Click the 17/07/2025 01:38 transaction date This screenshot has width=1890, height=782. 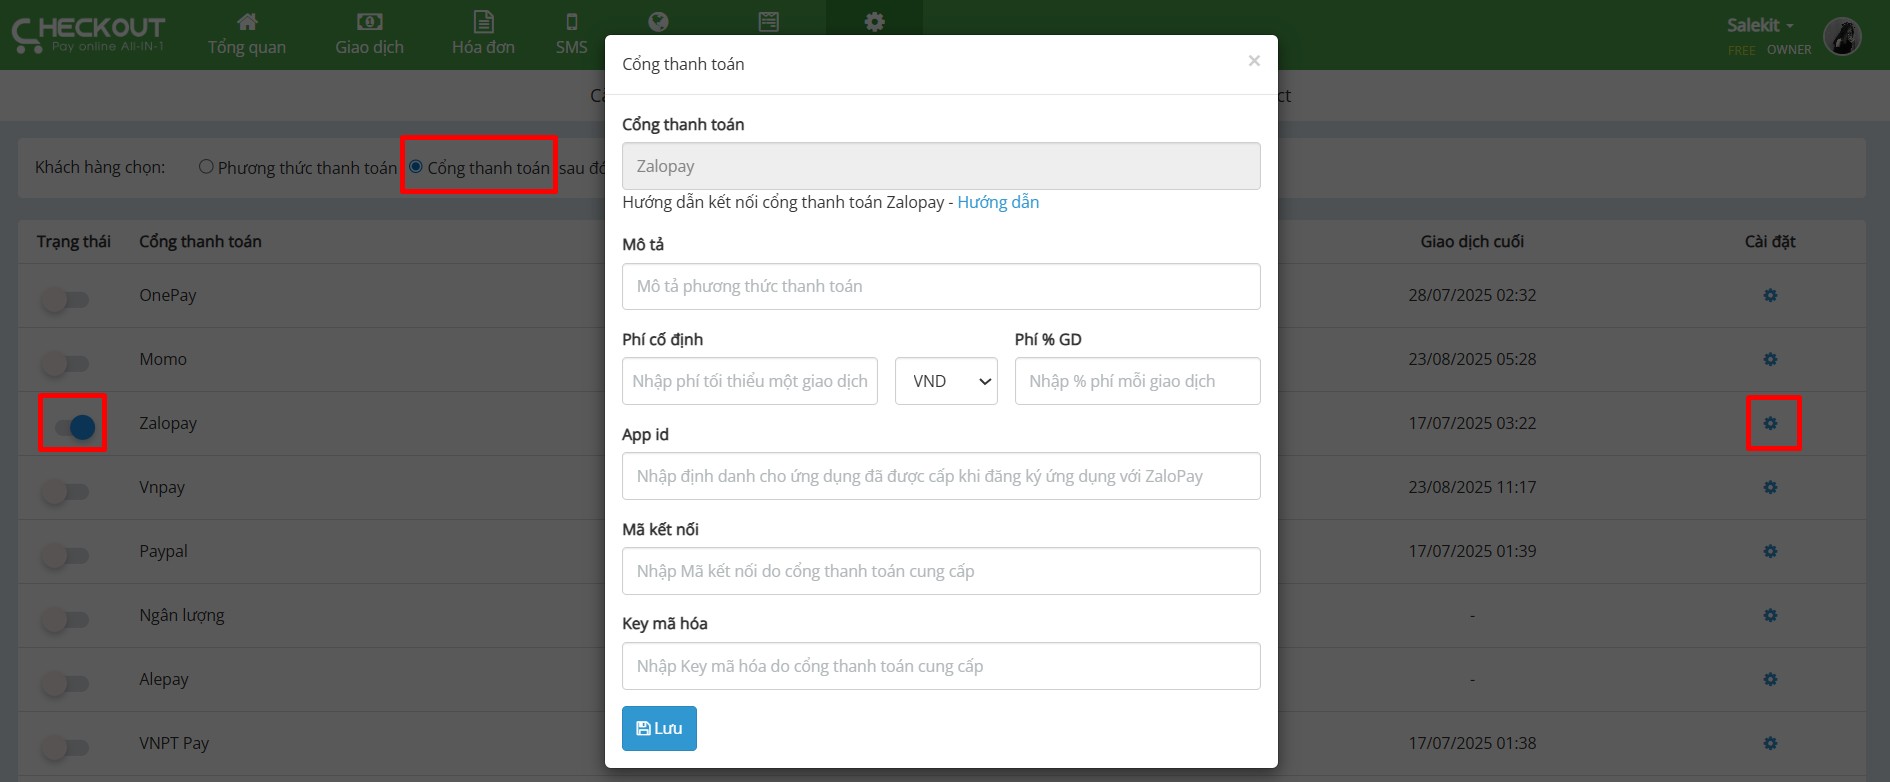tap(1472, 743)
